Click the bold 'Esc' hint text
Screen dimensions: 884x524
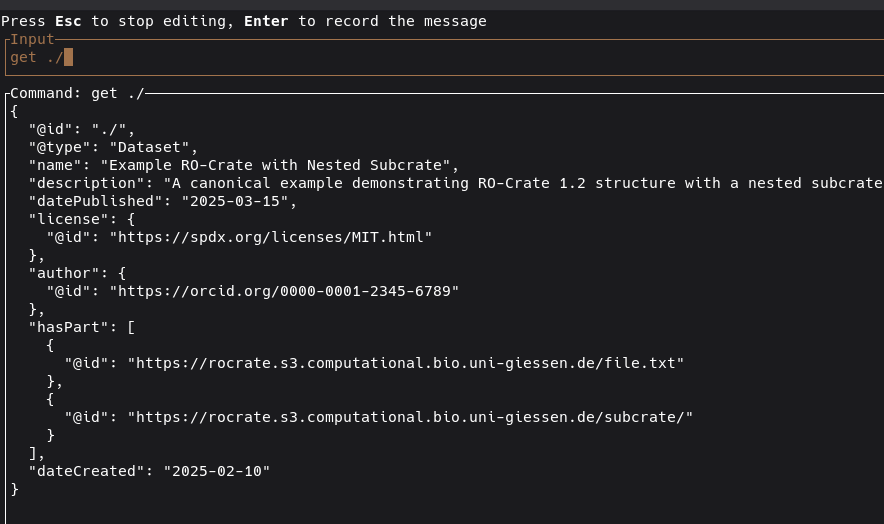(x=68, y=21)
